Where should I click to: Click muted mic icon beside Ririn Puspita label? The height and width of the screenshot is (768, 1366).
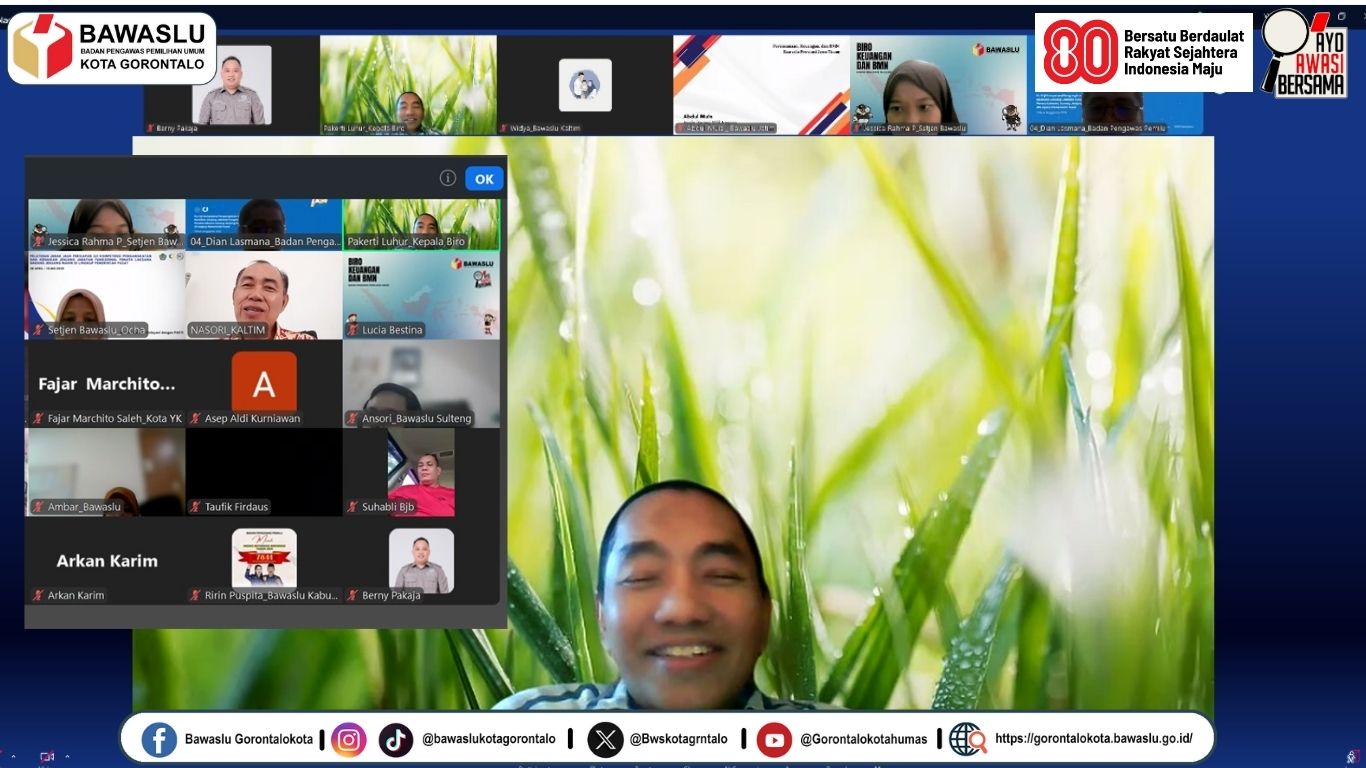[196, 595]
